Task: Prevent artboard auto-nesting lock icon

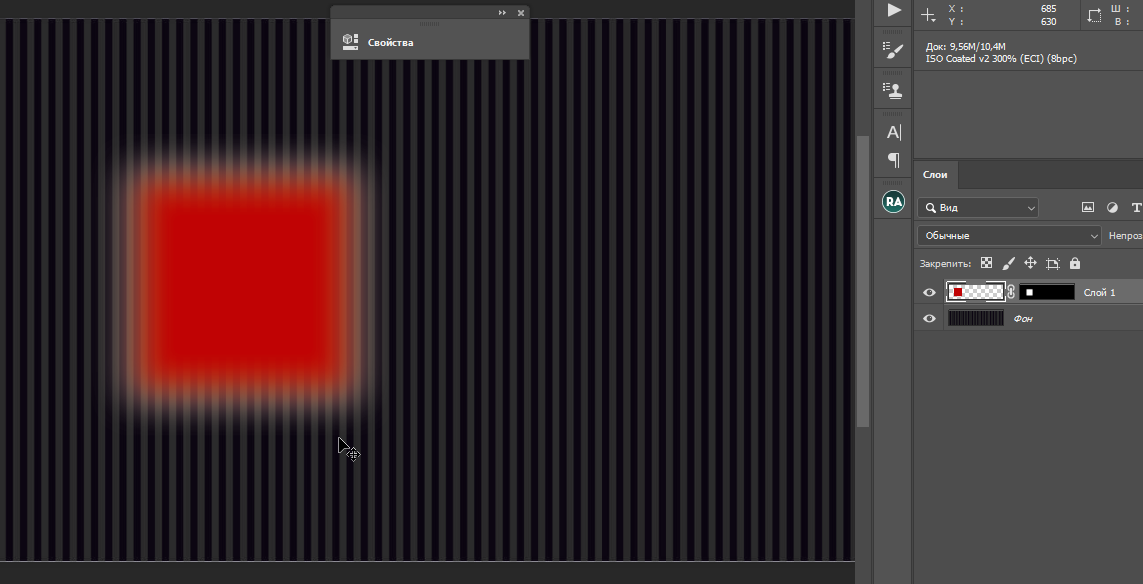Action: (x=1053, y=263)
